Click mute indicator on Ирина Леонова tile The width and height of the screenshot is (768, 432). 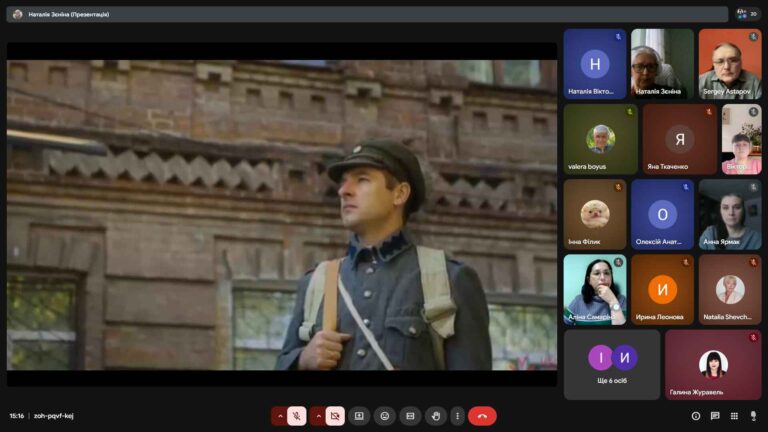[x=686, y=263]
